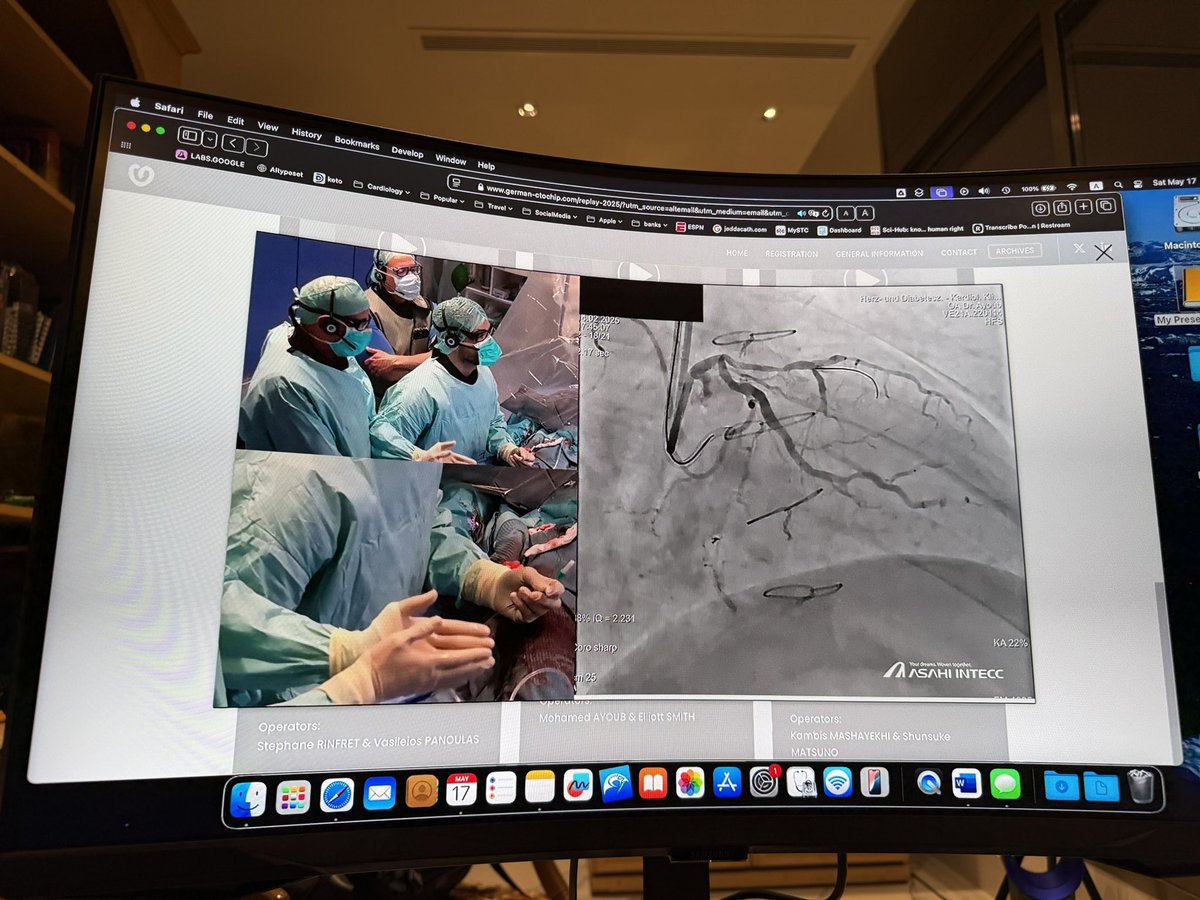This screenshot has height=900, width=1200.
Task: Open the Altypeset bookmark
Action: pyautogui.click(x=279, y=170)
